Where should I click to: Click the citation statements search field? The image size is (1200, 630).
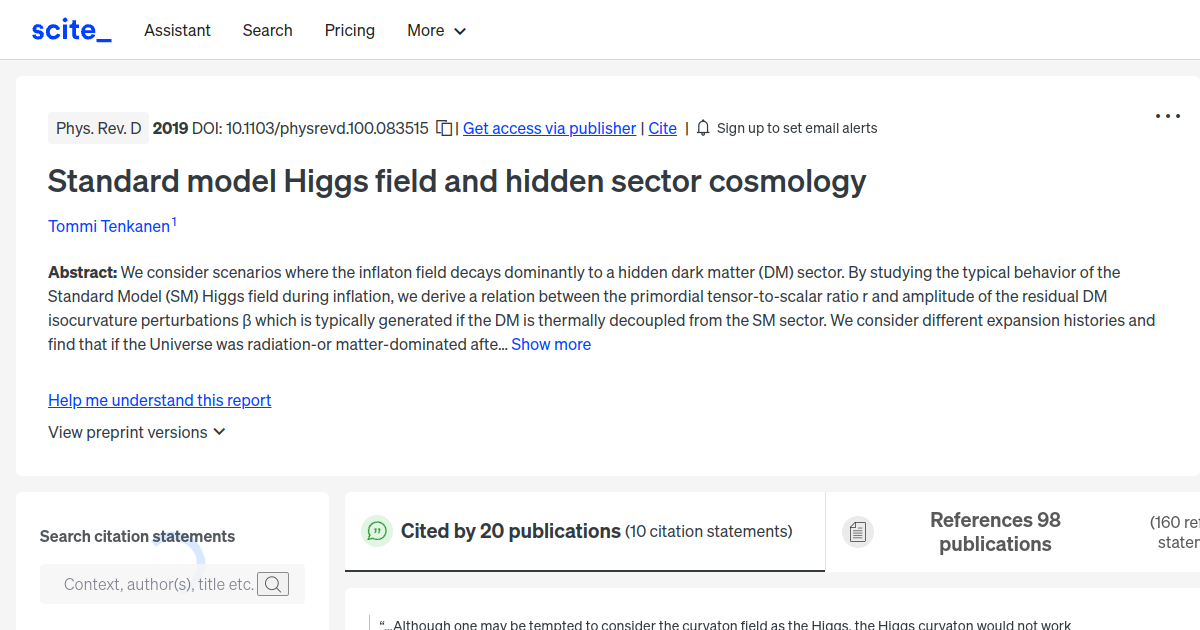[160, 583]
